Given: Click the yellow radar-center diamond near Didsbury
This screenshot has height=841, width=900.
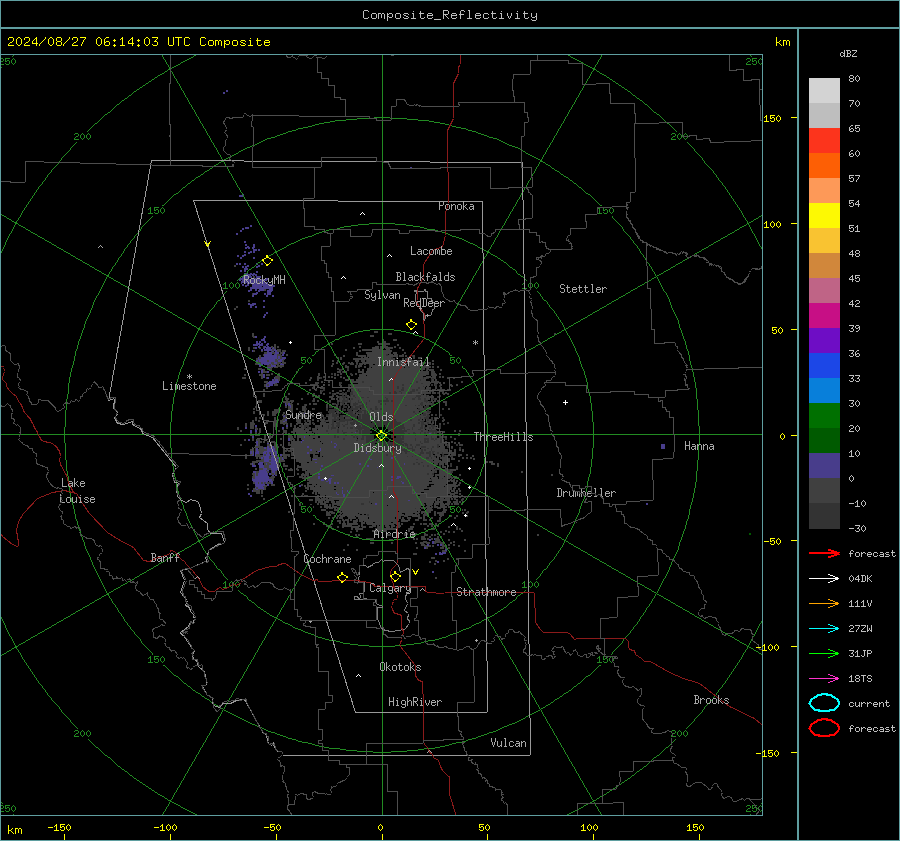Looking at the screenshot, I should (381, 436).
